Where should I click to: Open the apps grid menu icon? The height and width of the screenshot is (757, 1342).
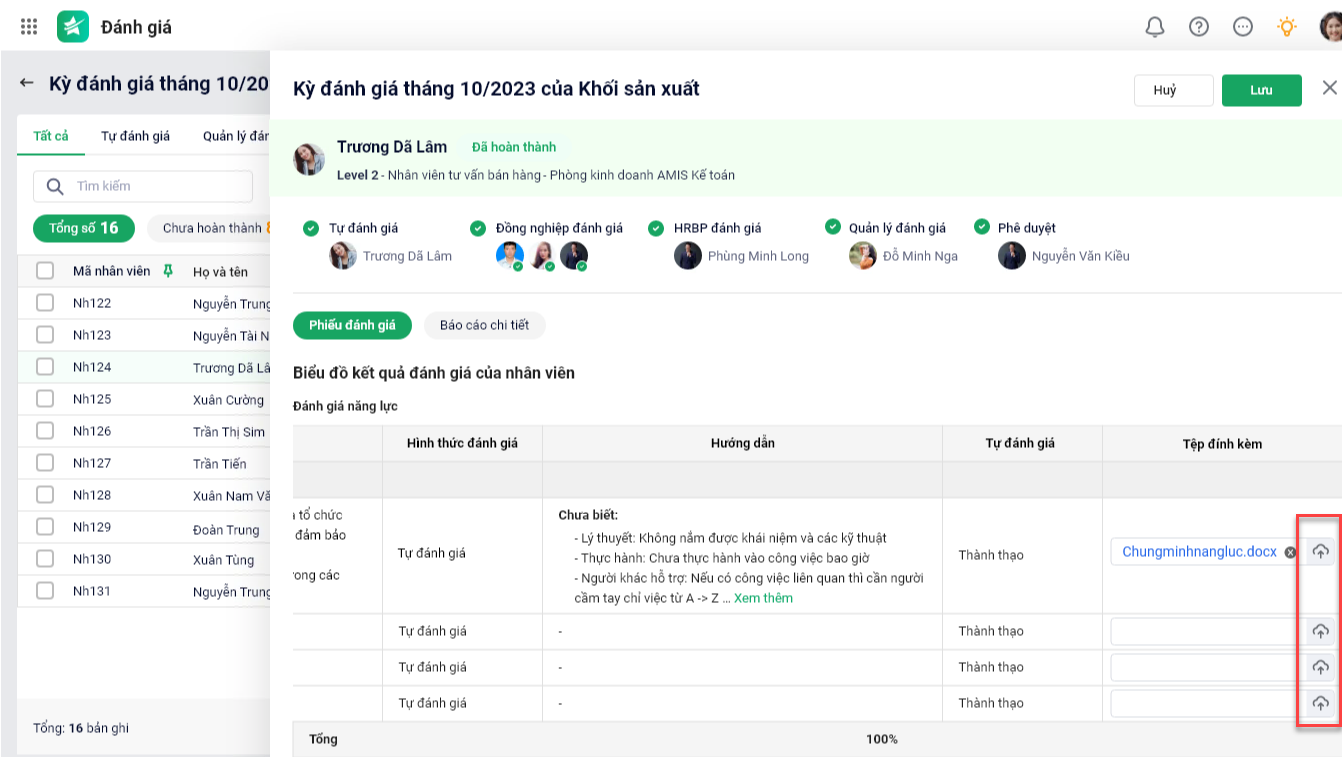(x=29, y=27)
